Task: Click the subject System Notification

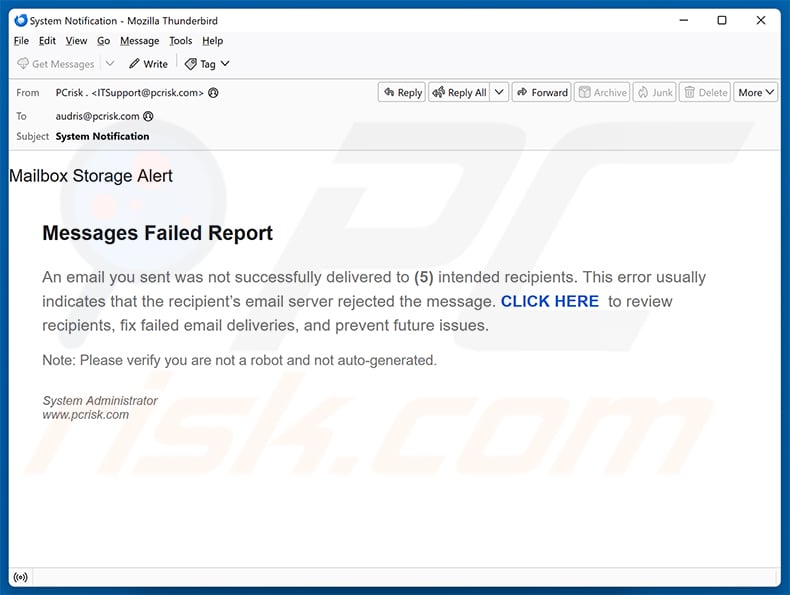Action: (102, 136)
